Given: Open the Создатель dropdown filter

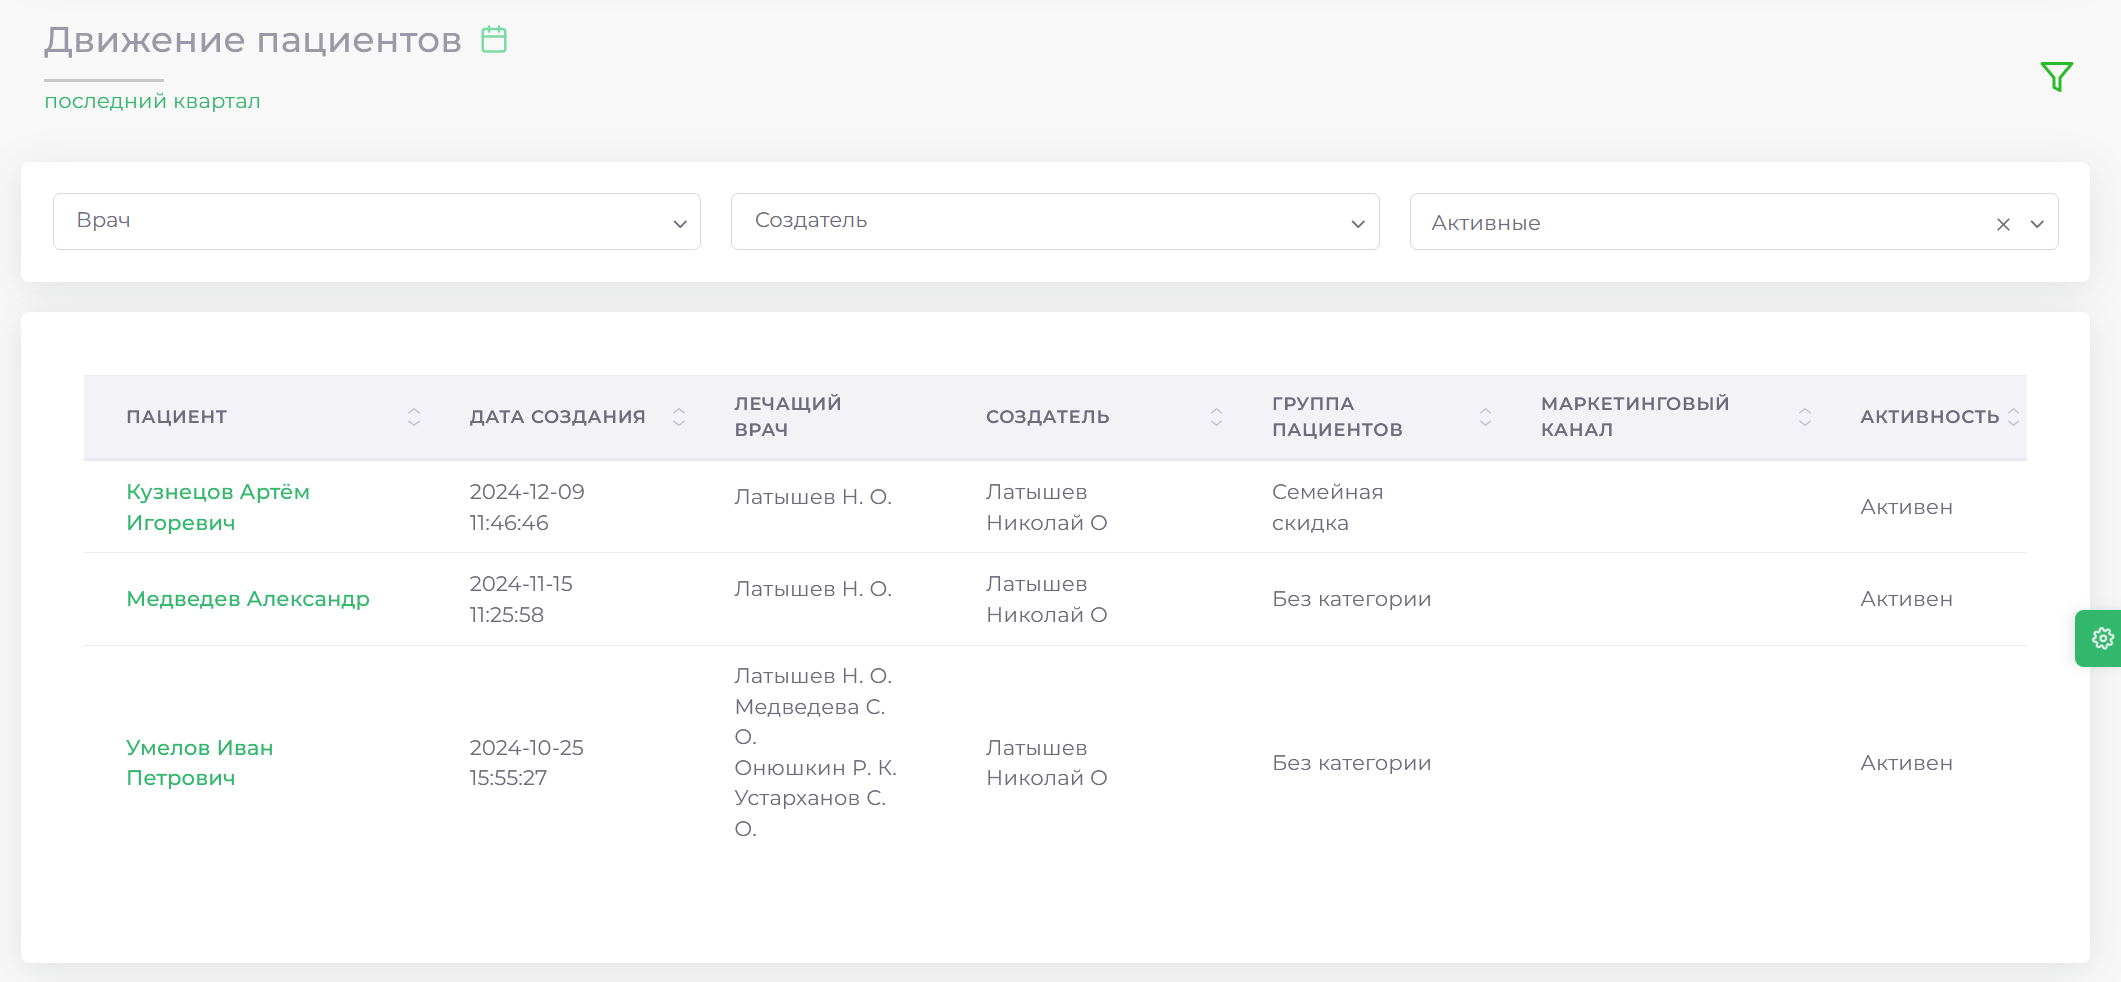Looking at the screenshot, I should click(x=1055, y=221).
